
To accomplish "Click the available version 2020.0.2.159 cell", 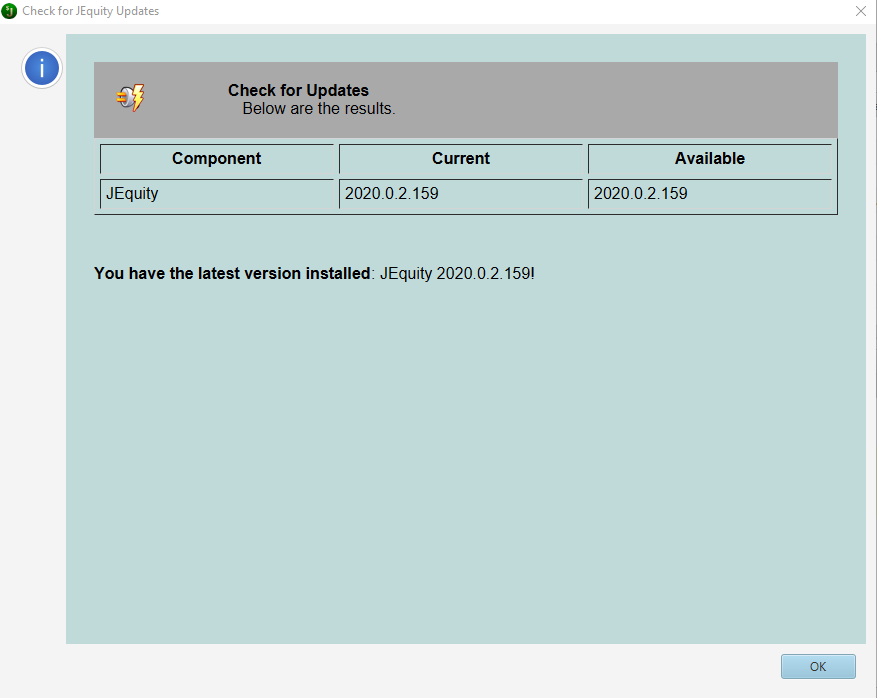I will tap(710, 194).
